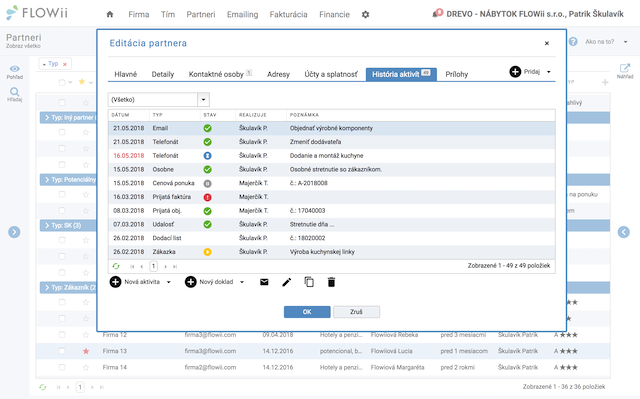Cancel with the Zruš button
Image resolution: width=640 pixels, height=399 pixels.
tap(356, 312)
